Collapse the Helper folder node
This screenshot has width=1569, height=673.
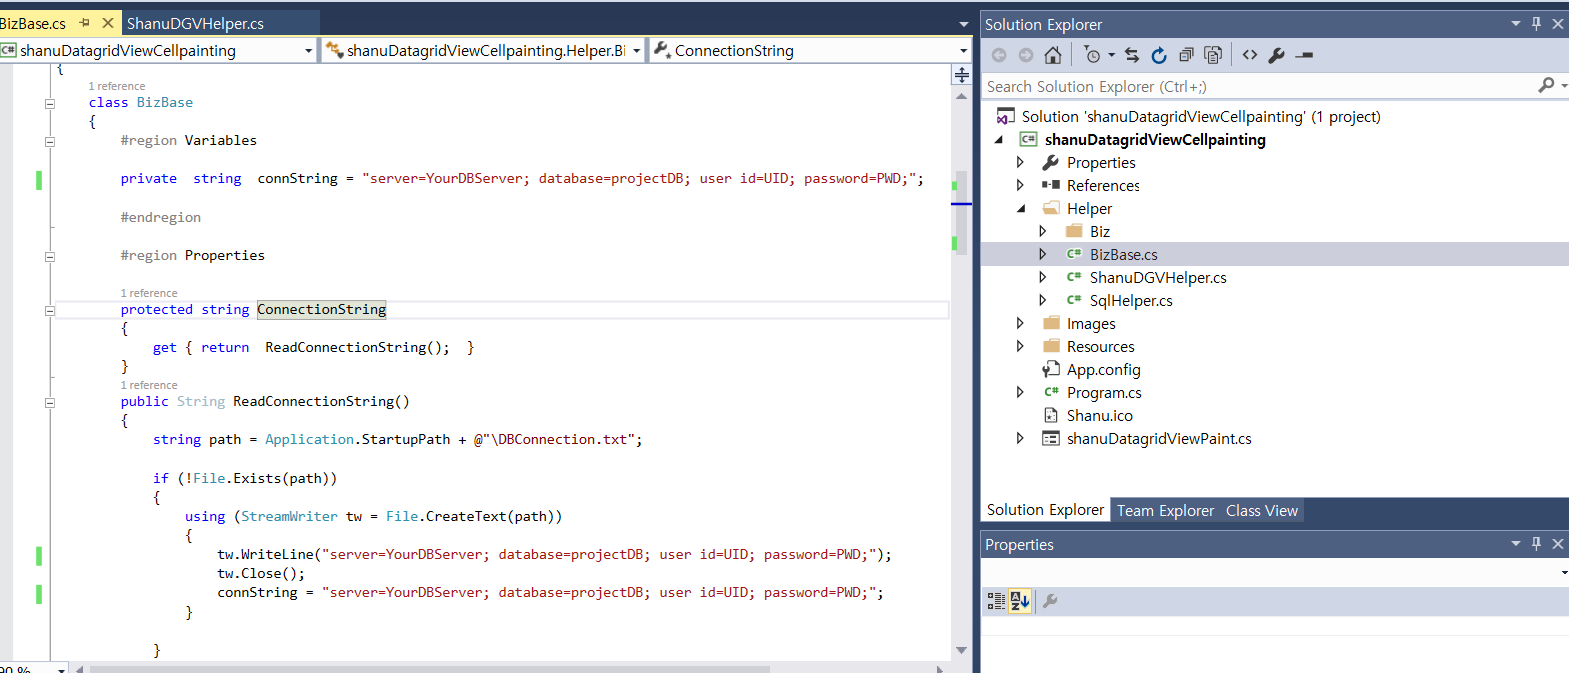1020,208
